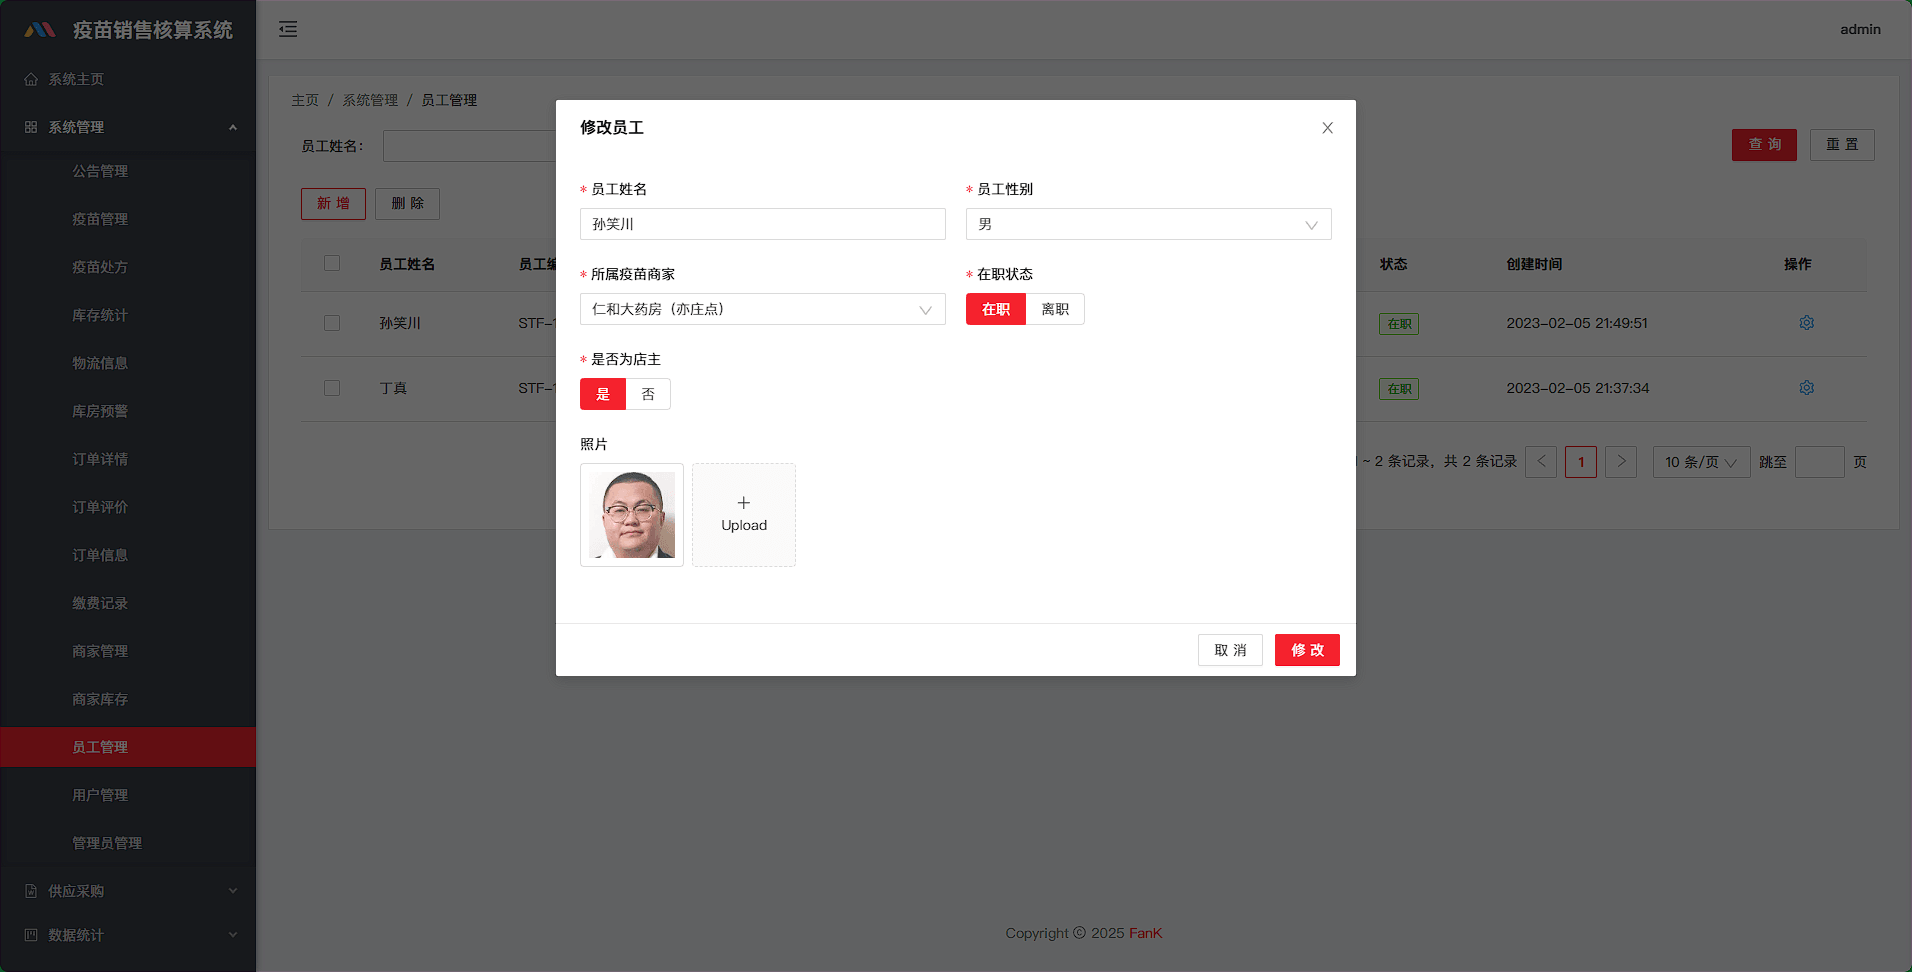Click the uploaded employee photo thumbnail
Viewport: 1912px width, 972px height.
point(632,515)
